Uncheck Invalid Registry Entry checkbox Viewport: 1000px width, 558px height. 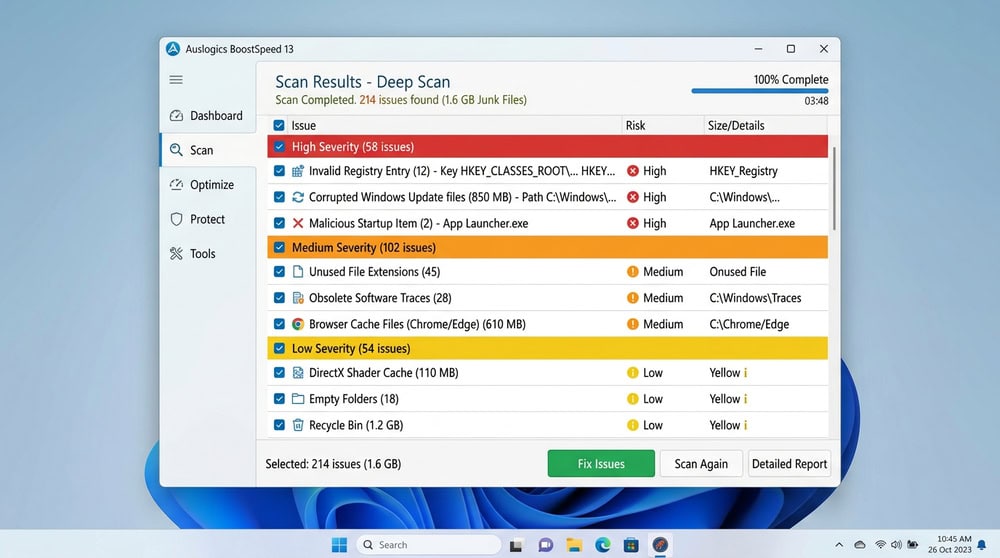[279, 171]
